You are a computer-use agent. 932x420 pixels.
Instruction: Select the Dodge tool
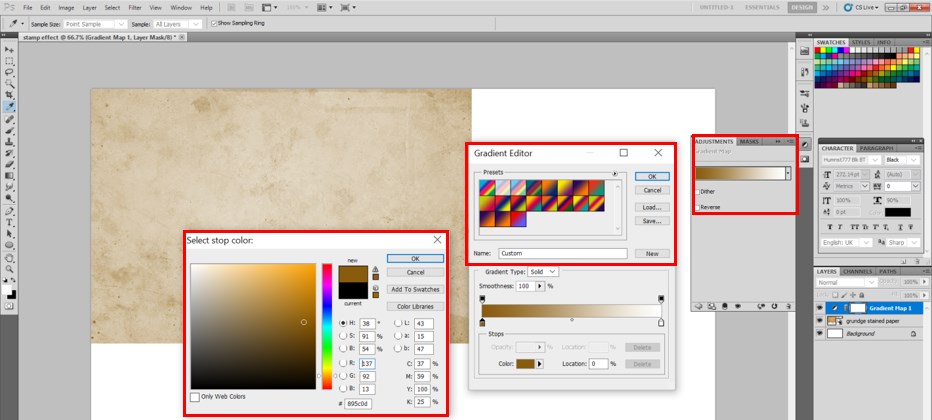tap(9, 198)
